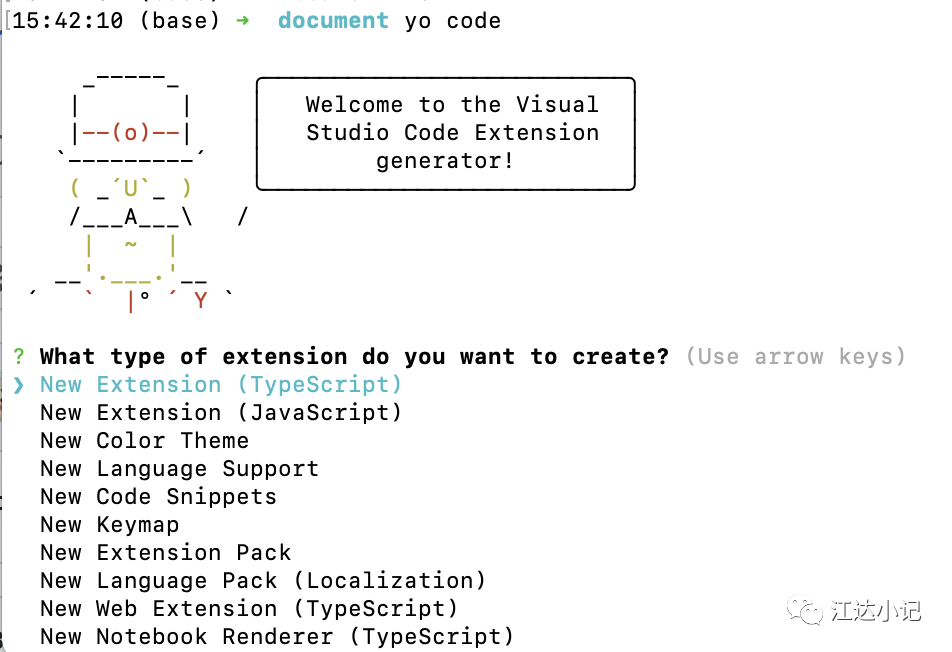This screenshot has height=652, width=952.
Task: Click the Yeoman ASCII art figure
Action: coord(140,193)
